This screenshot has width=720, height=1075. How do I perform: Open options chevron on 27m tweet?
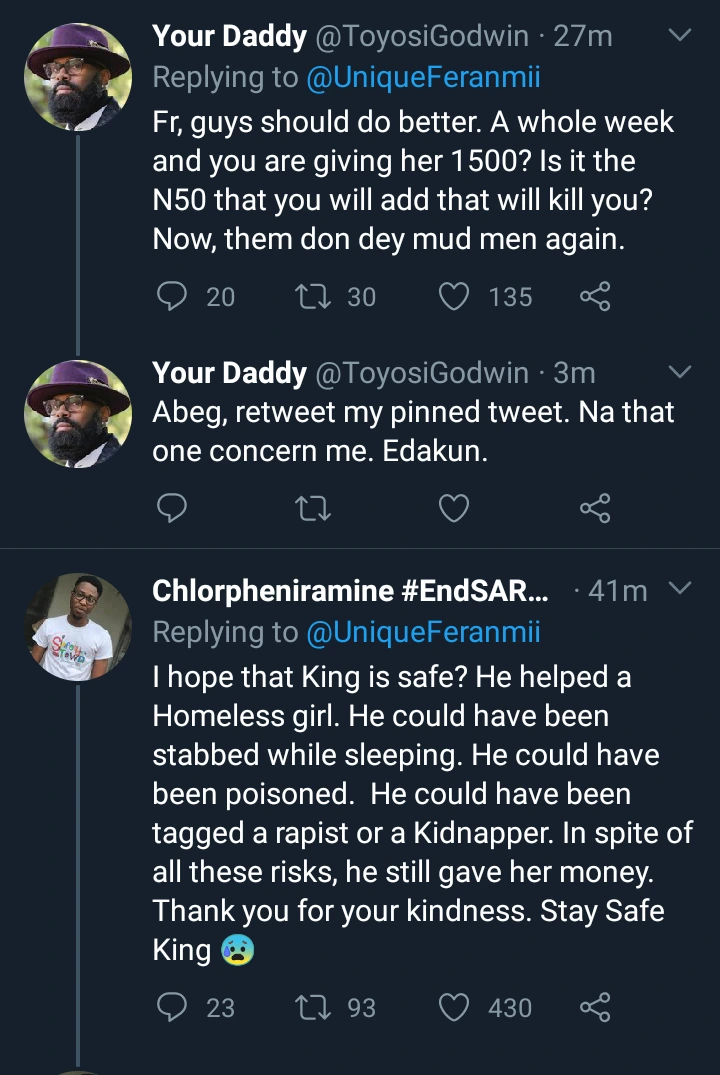[679, 37]
